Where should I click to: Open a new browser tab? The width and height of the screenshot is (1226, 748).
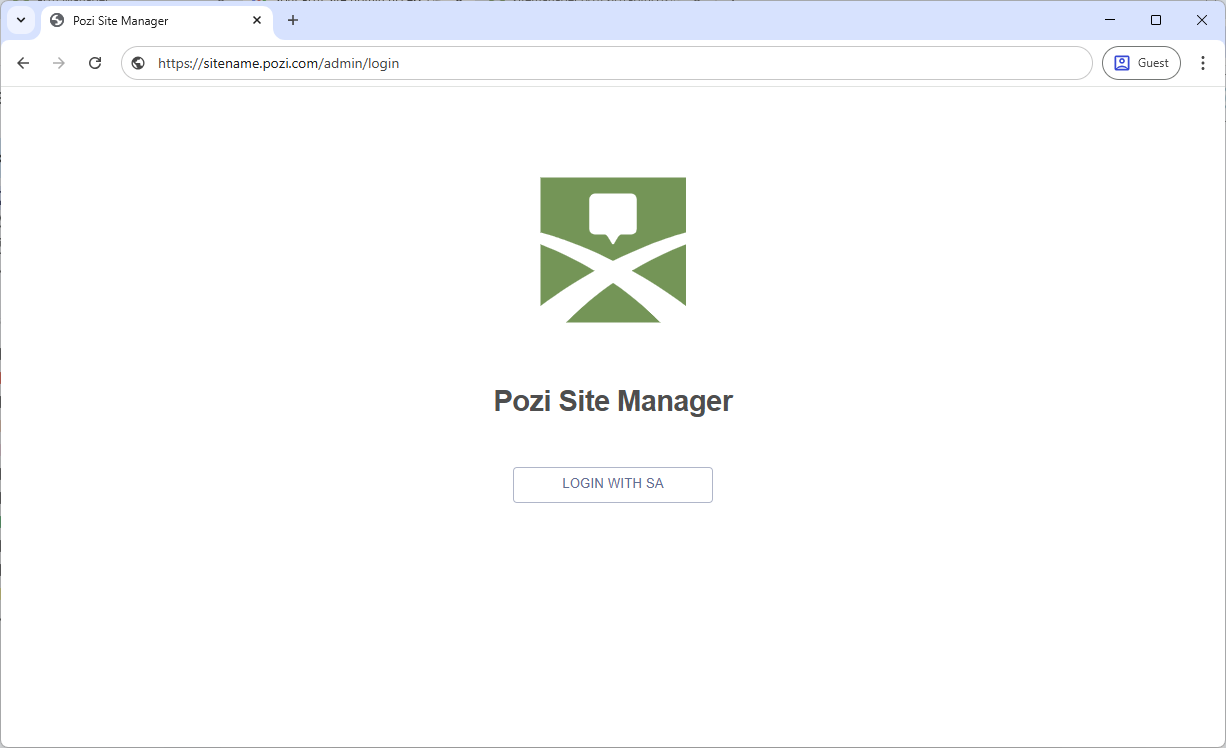click(x=292, y=20)
